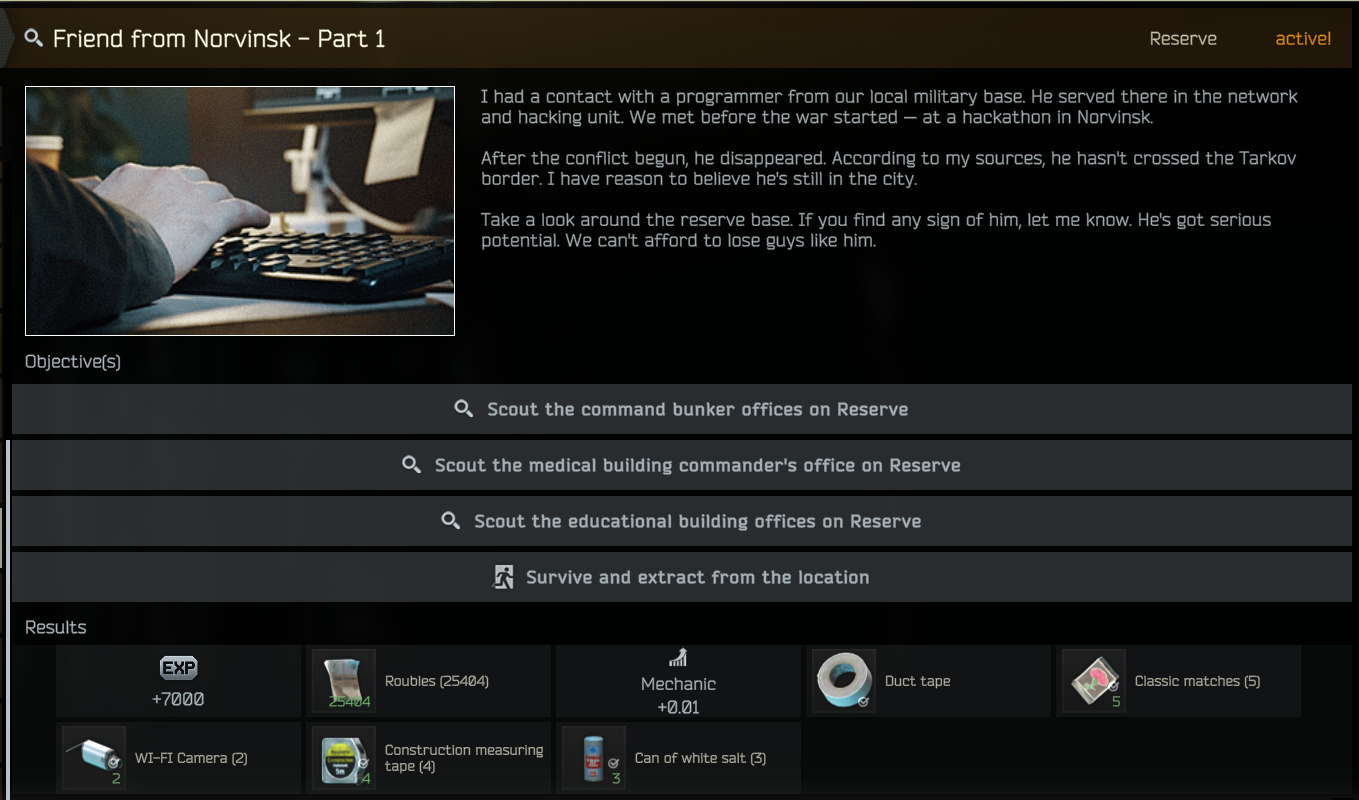Open the command bunker offices objective
The width and height of the screenshot is (1359, 800).
(682, 409)
